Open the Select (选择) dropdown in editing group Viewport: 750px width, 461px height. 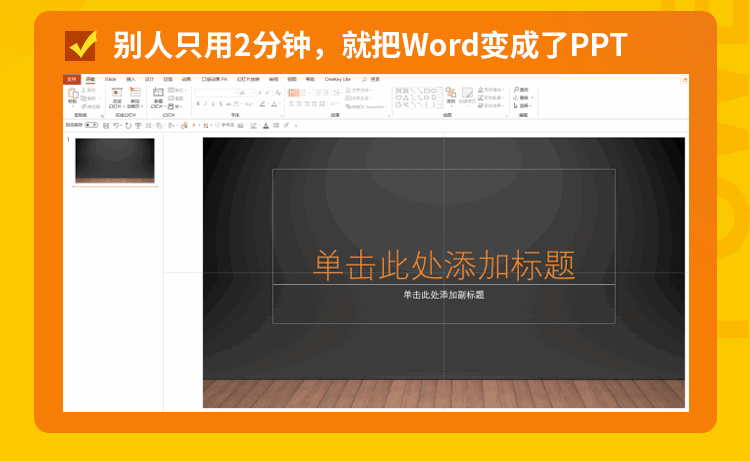(522, 105)
